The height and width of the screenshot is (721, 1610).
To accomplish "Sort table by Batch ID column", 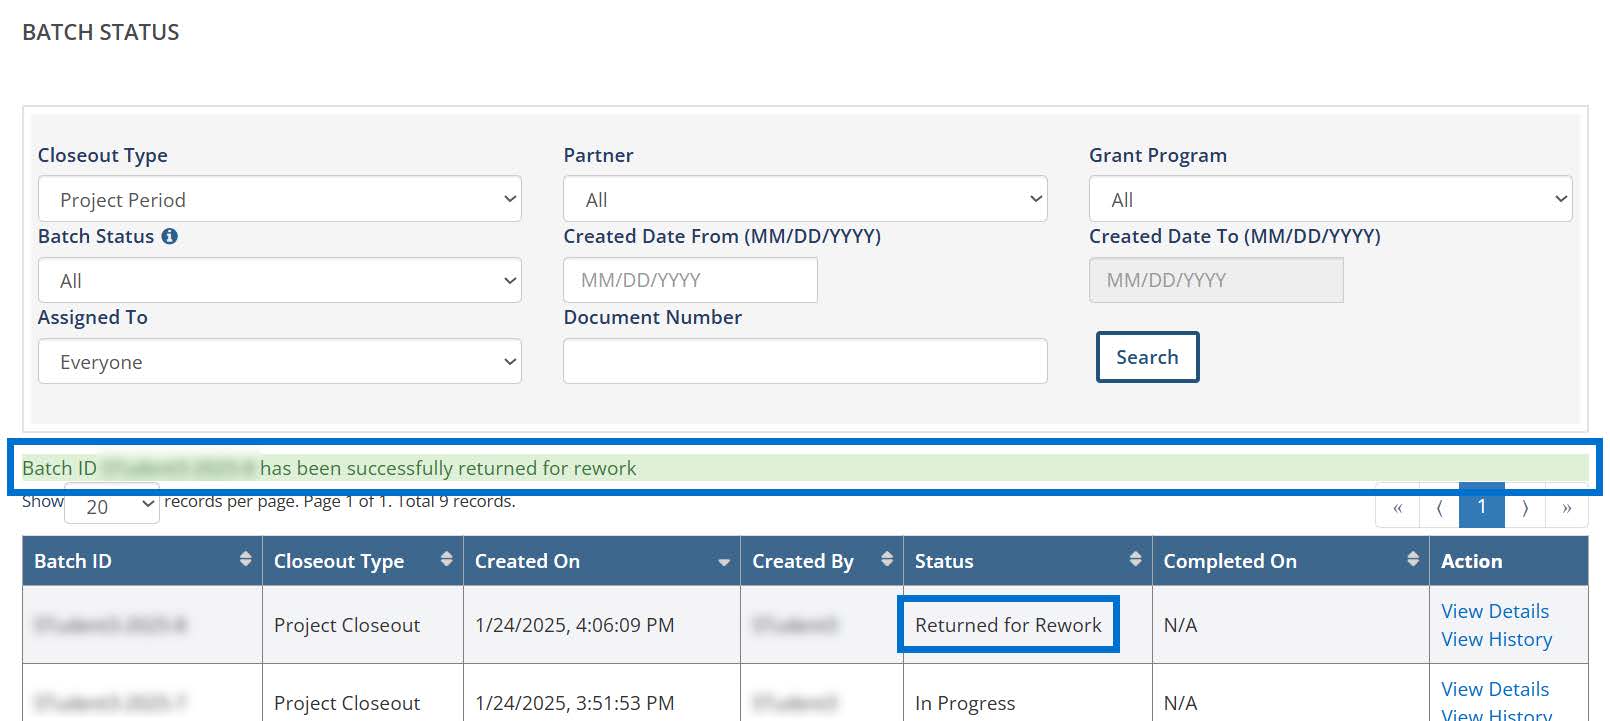I will (x=245, y=560).
